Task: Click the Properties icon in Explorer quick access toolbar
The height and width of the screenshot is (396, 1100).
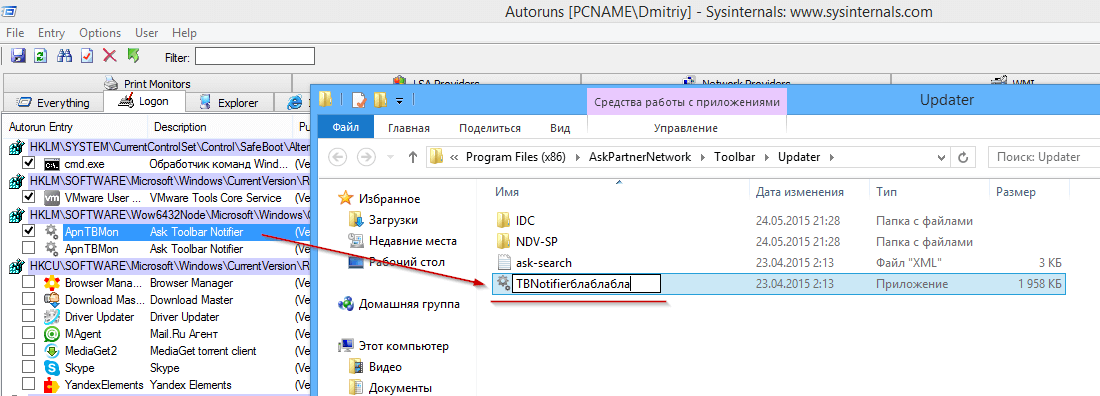Action: click(359, 100)
